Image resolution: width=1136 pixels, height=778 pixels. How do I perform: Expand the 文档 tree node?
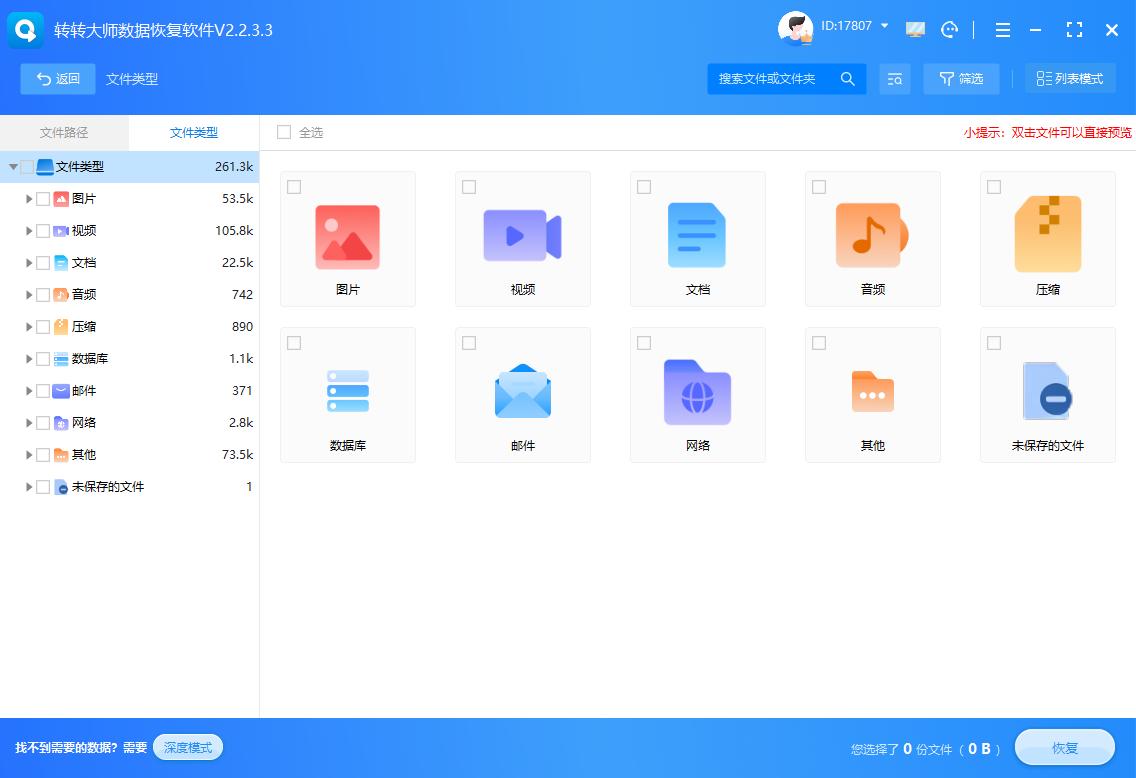pos(28,262)
